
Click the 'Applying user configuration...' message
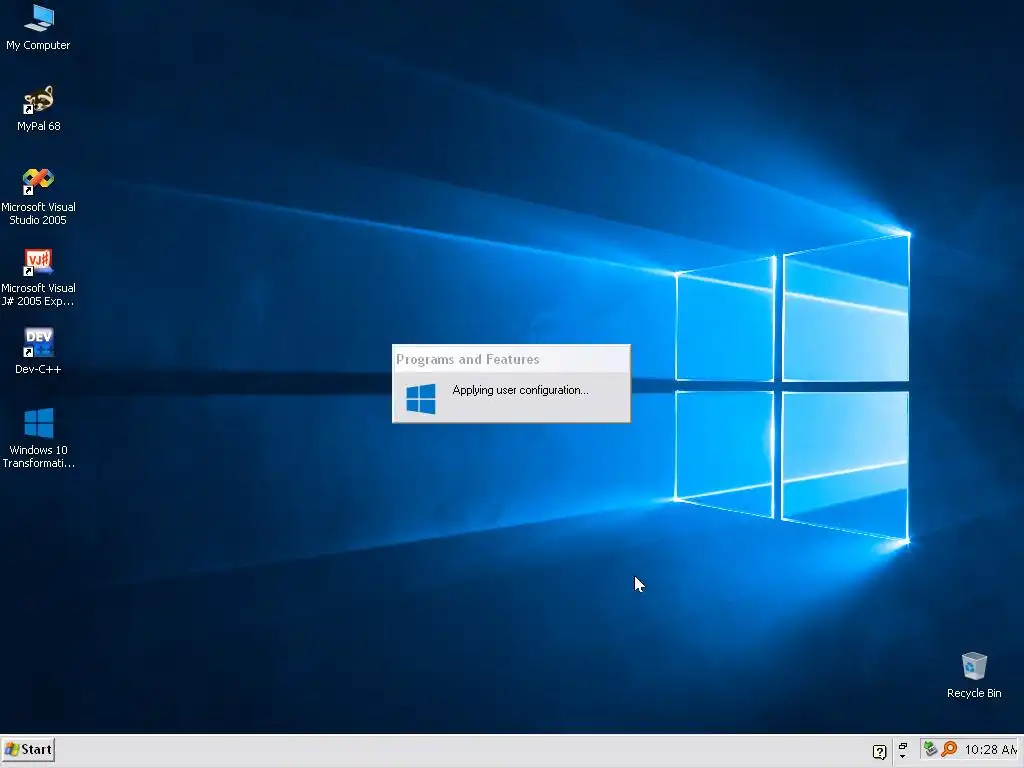520,391
